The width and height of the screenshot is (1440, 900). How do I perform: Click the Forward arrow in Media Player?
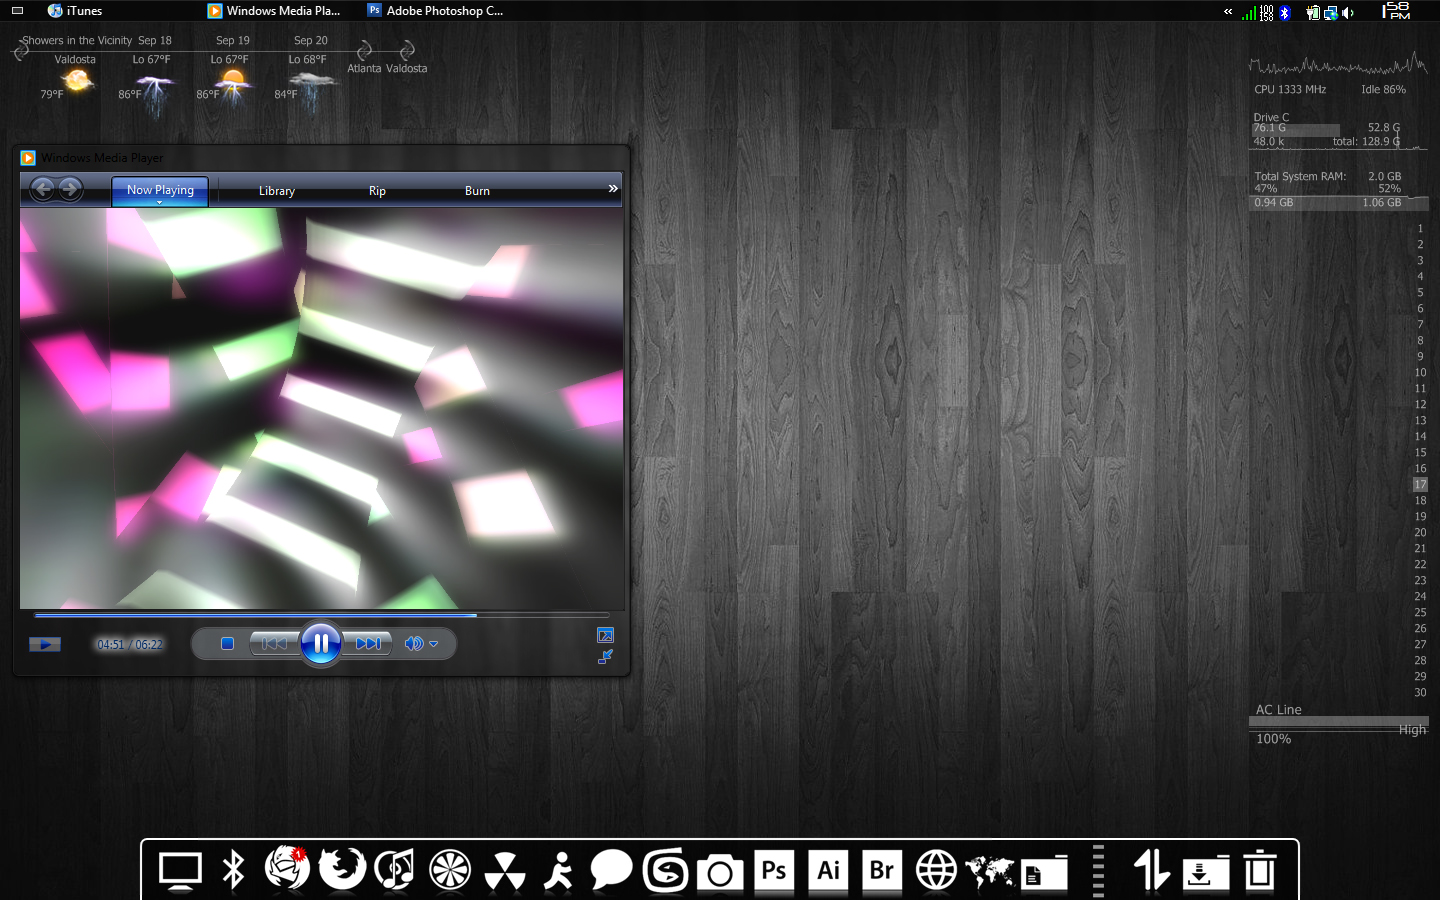[70, 188]
